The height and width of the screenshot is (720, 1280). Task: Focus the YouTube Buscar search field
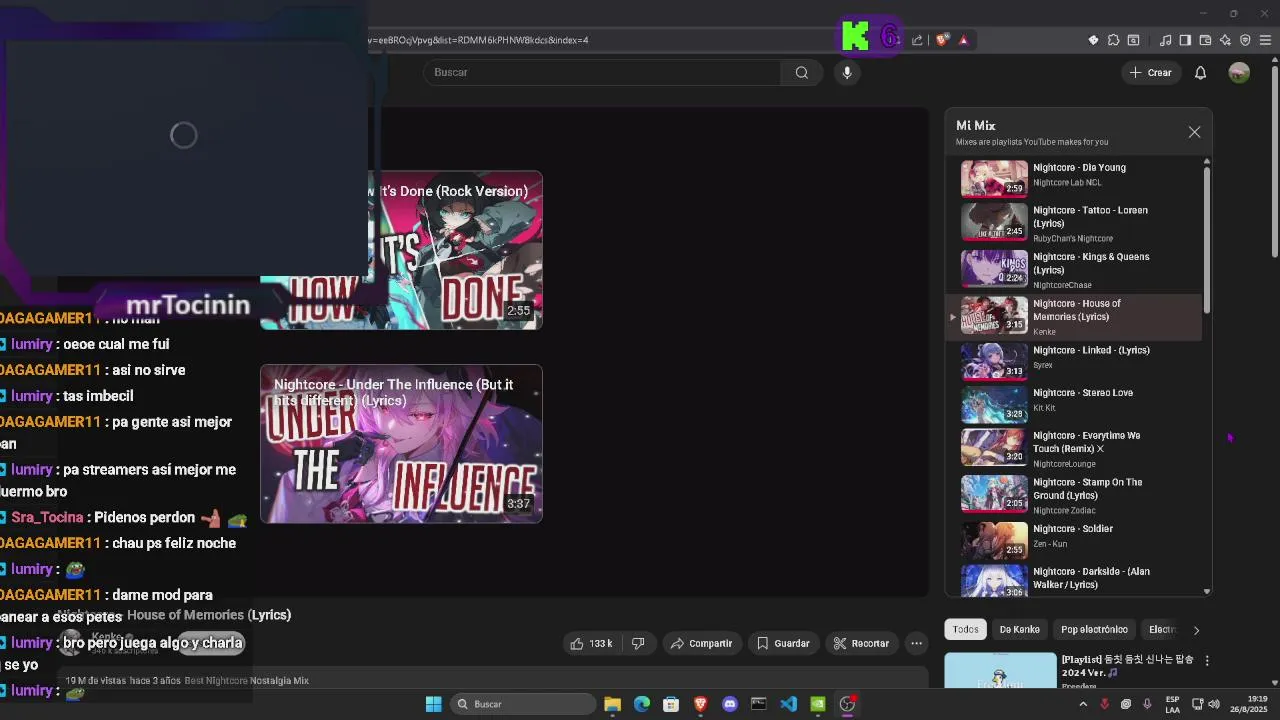603,72
